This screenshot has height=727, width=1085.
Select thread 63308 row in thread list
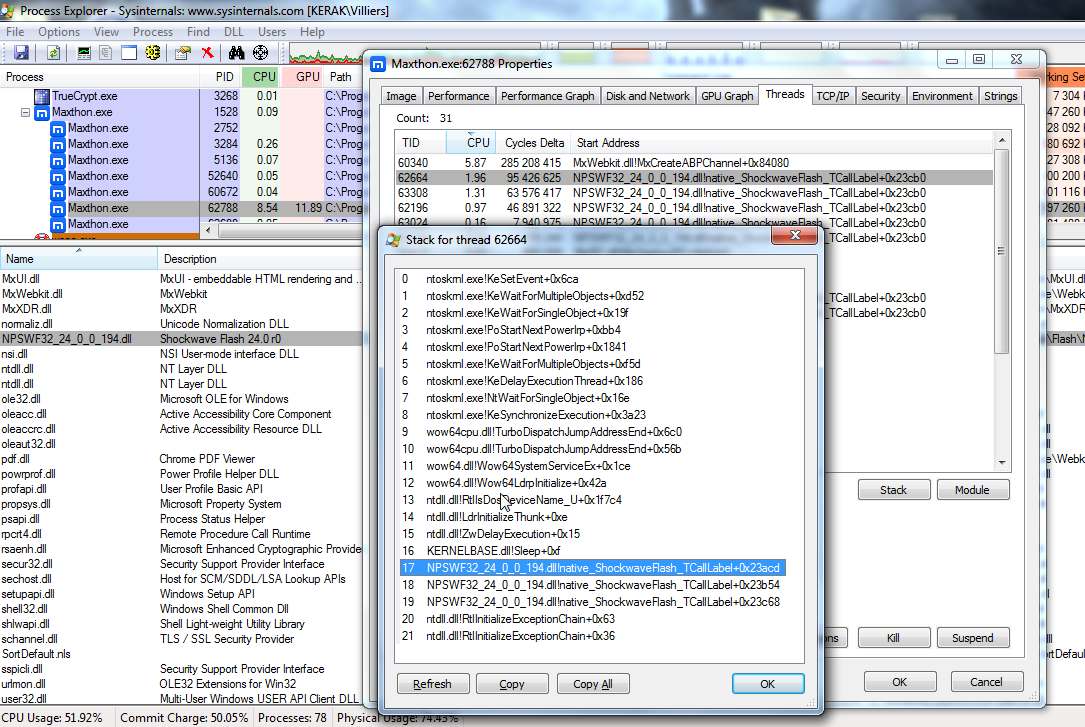coord(694,193)
